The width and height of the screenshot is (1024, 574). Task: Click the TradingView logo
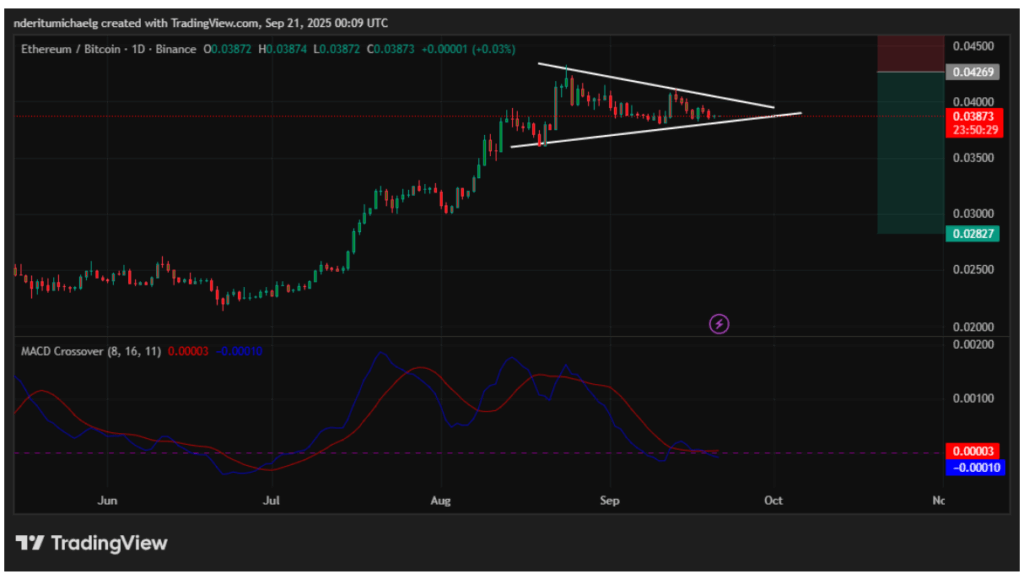coord(91,543)
